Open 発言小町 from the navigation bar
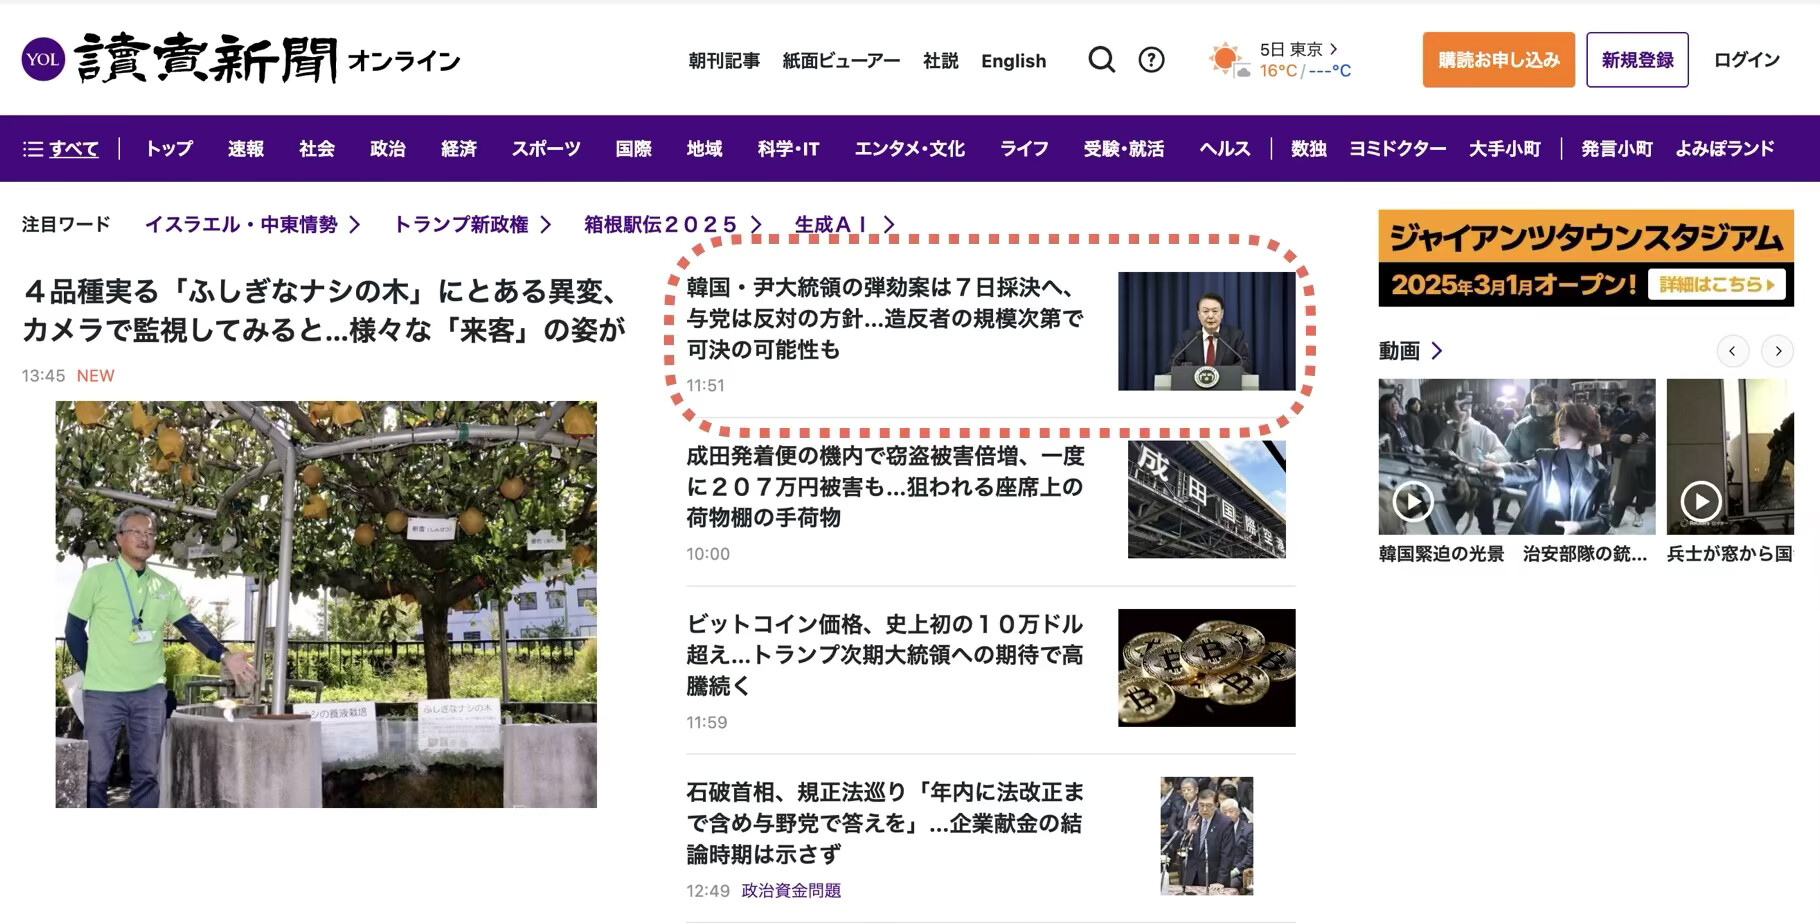The image size is (1820, 924). pyautogui.click(x=1617, y=149)
